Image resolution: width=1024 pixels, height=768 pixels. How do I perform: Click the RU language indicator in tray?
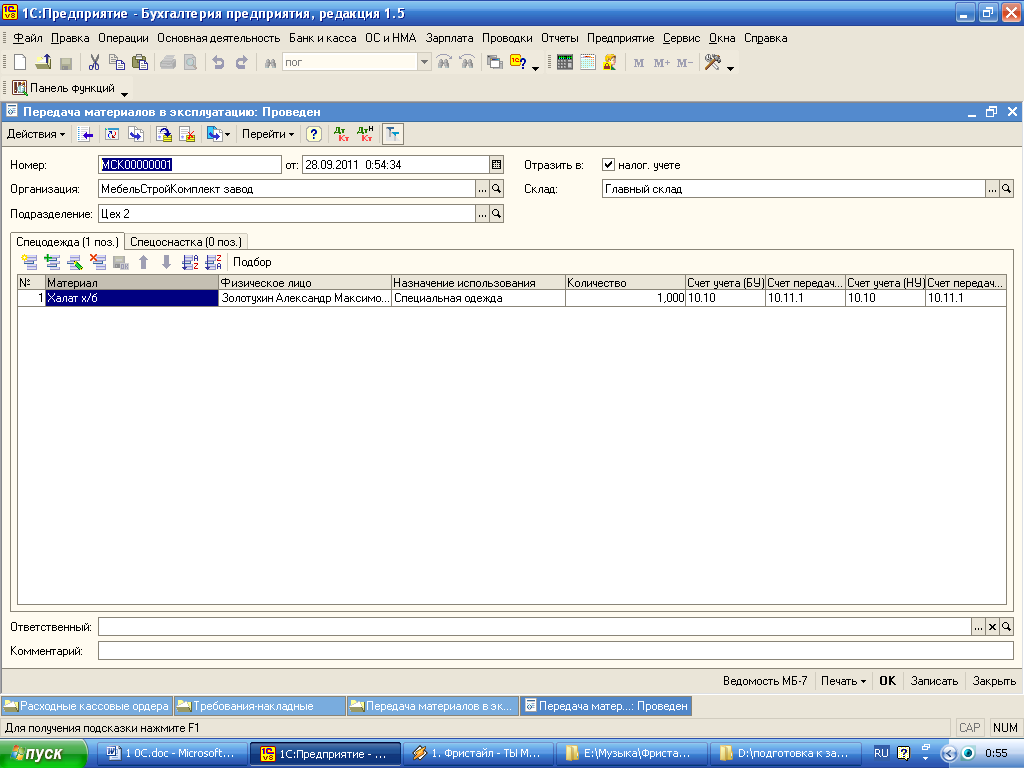click(x=881, y=753)
